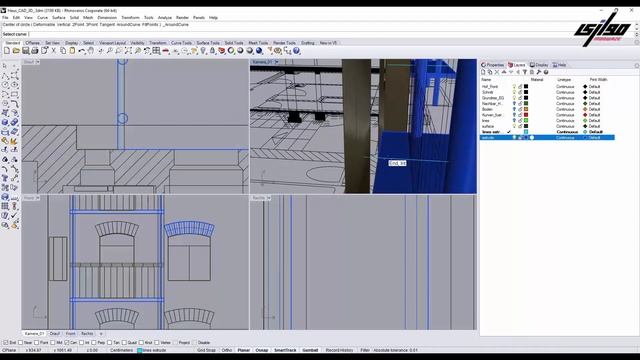
Task: Click the Undo arrow icon
Action: click(82, 51)
